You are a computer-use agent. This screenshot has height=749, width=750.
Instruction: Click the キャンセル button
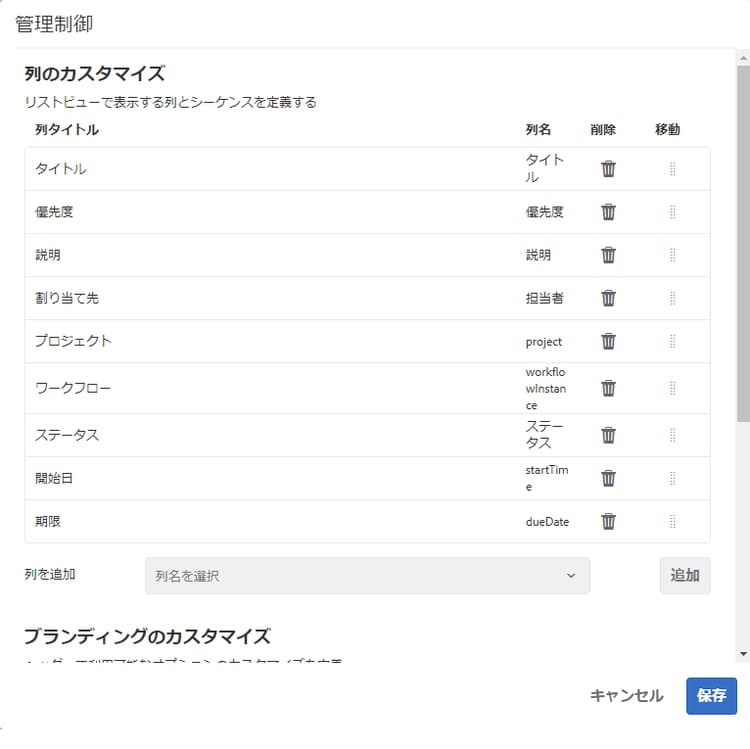626,695
